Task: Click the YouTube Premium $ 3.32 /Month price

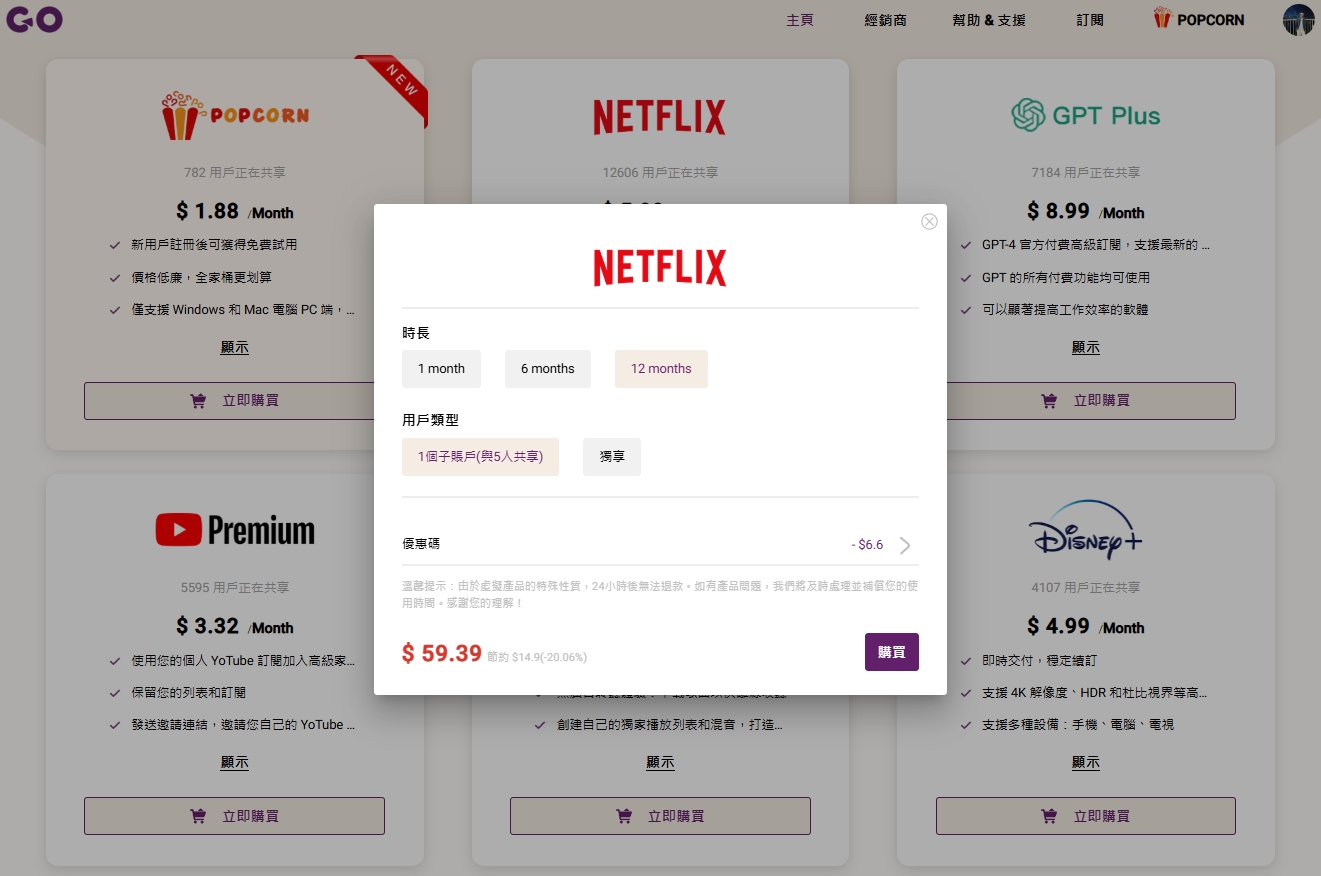Action: pyautogui.click(x=235, y=626)
